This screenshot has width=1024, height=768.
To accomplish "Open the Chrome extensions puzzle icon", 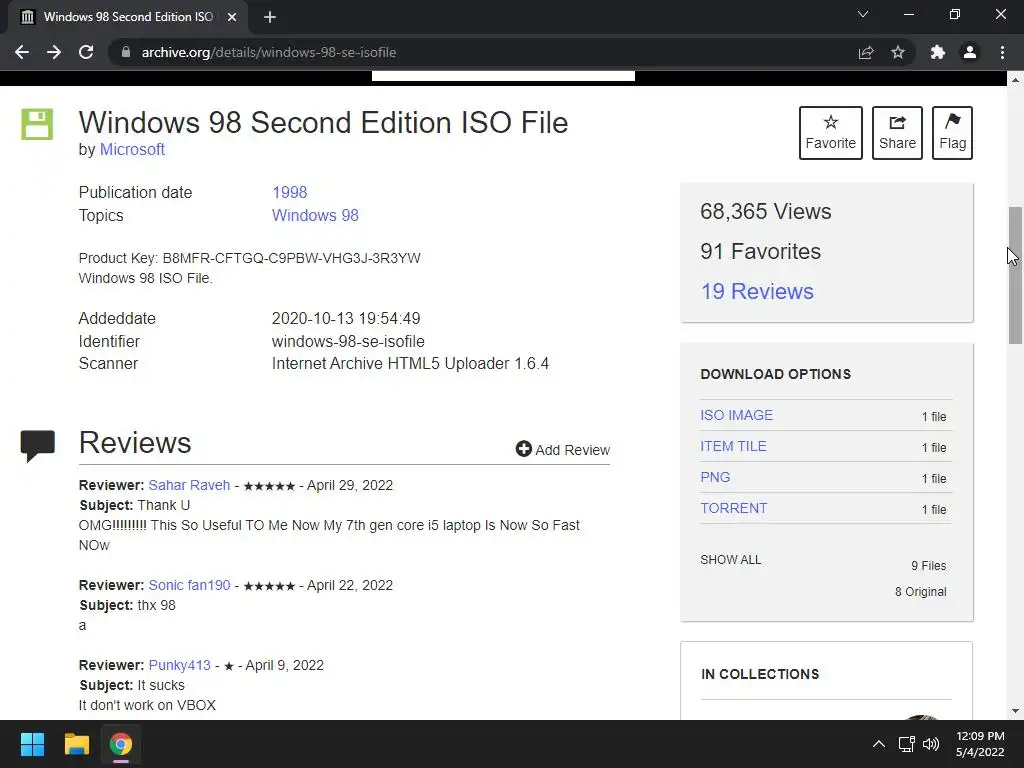I will click(x=938, y=52).
